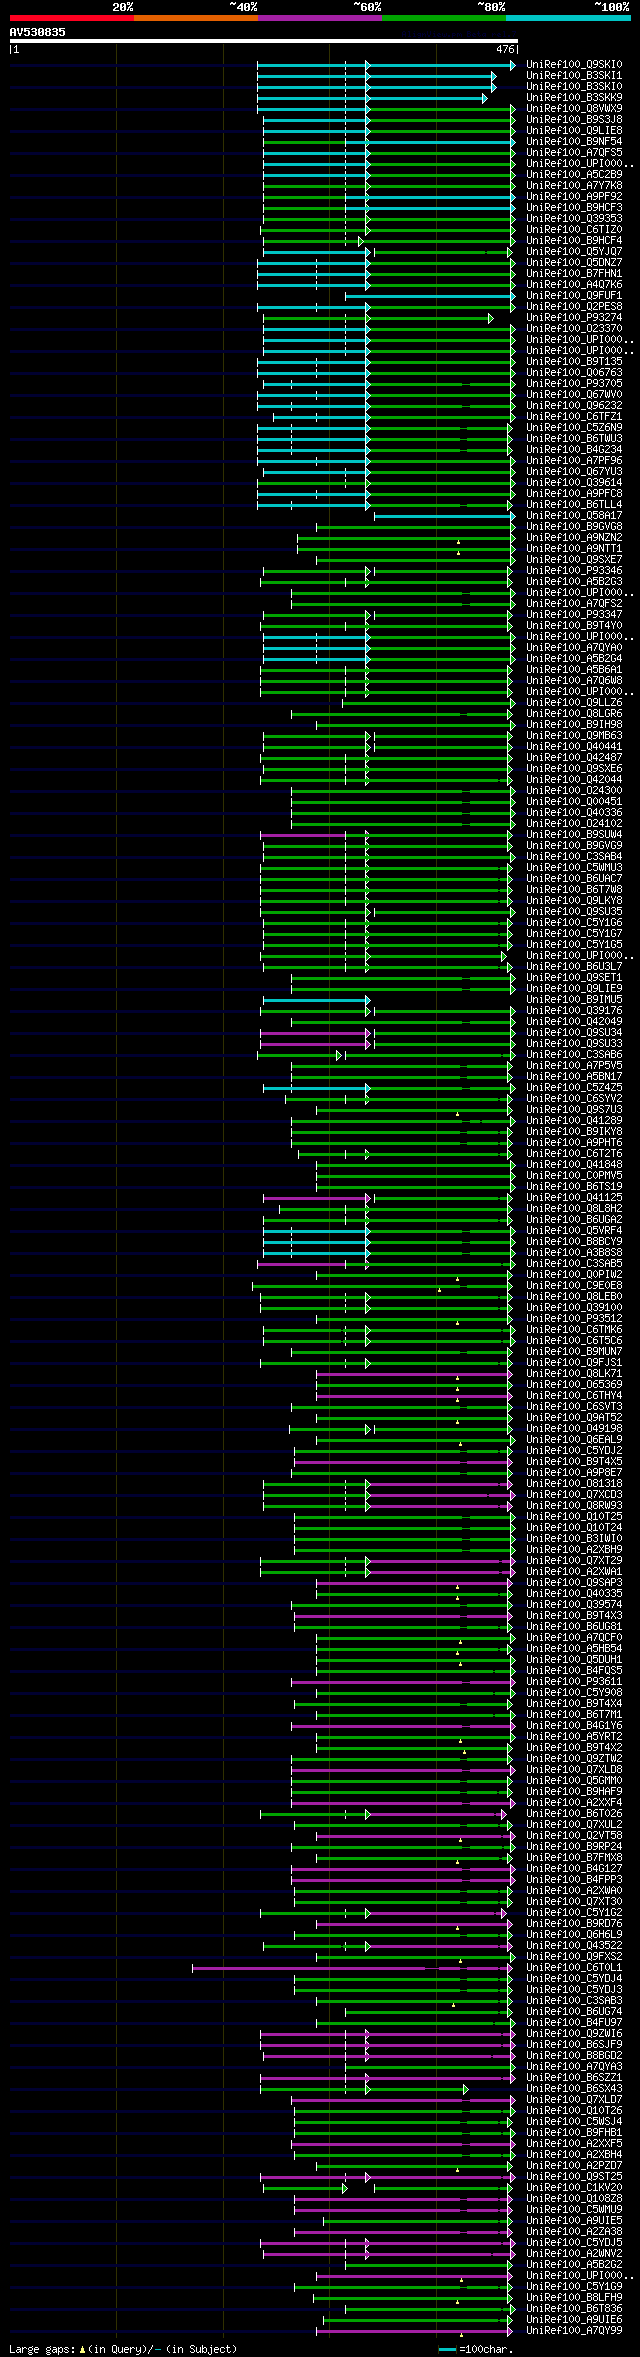This screenshot has width=640, height=2357.
Task: Click the green ~80% identity legend segment
Action: pos(444,18)
